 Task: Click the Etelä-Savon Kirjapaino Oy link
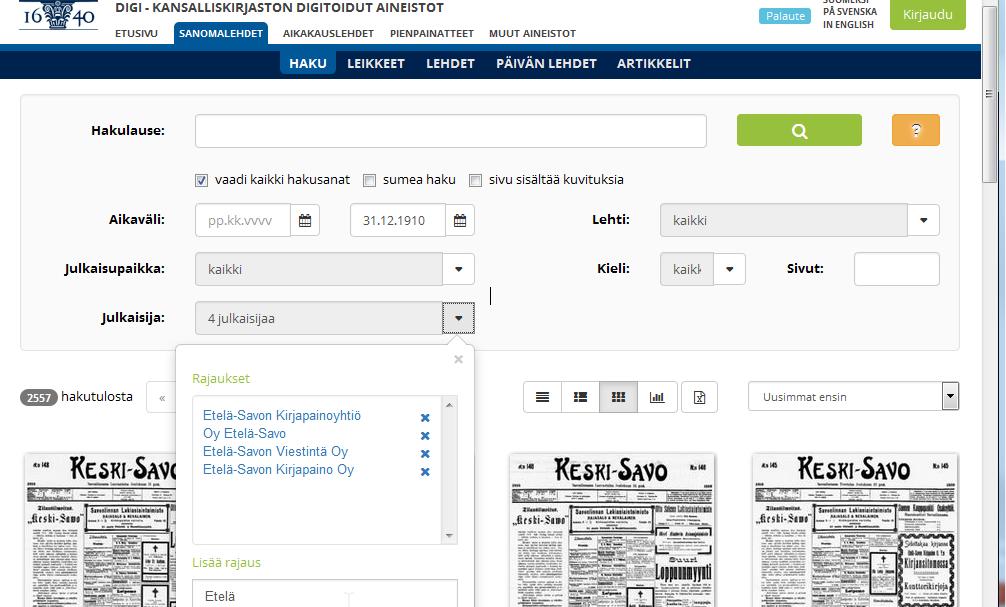coord(278,469)
